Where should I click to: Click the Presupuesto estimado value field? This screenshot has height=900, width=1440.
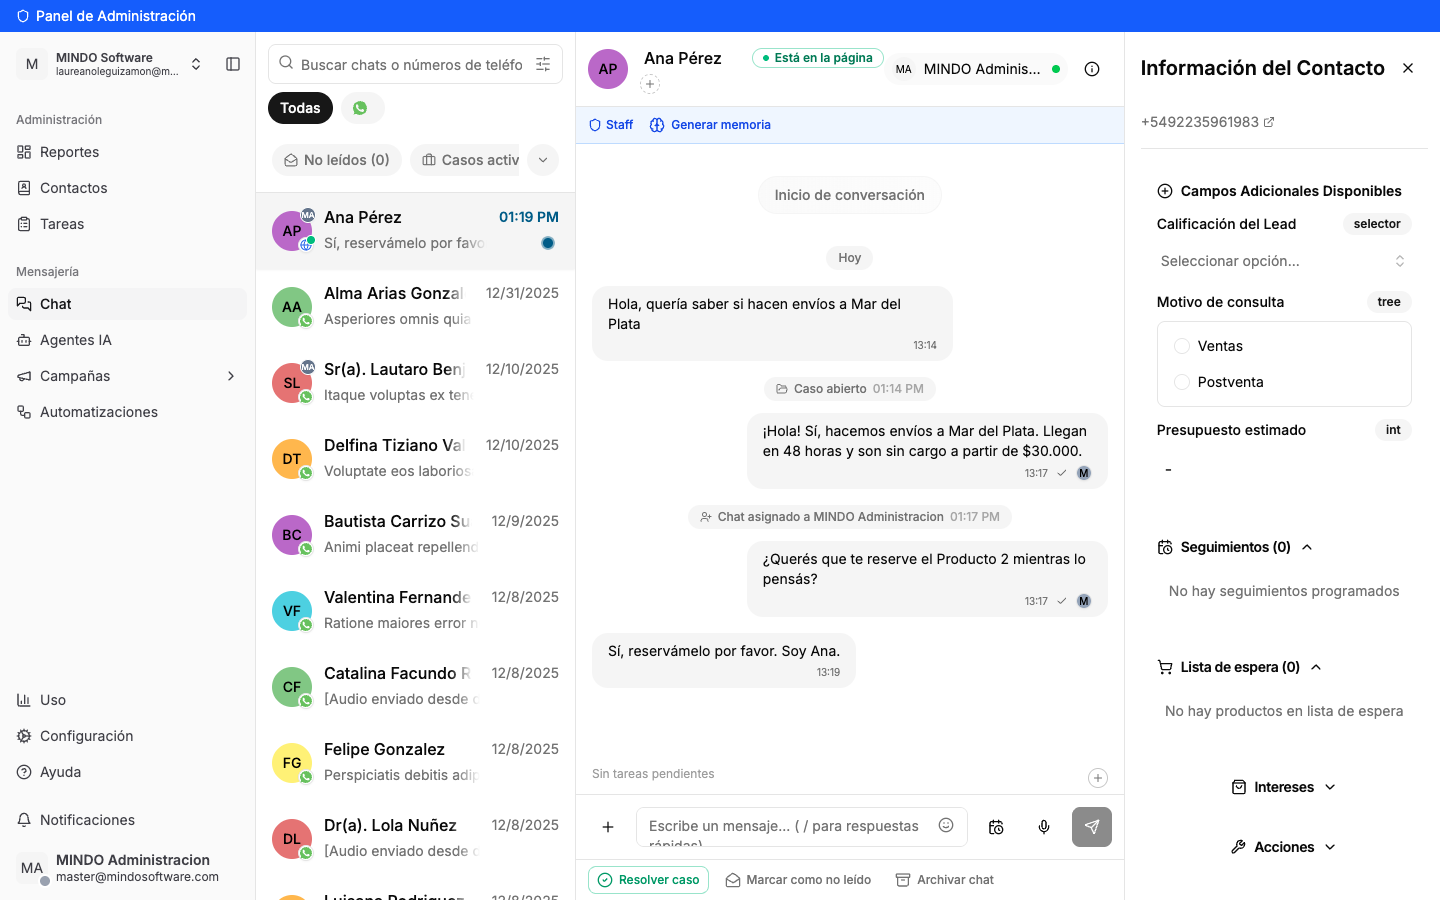[x=1284, y=469]
